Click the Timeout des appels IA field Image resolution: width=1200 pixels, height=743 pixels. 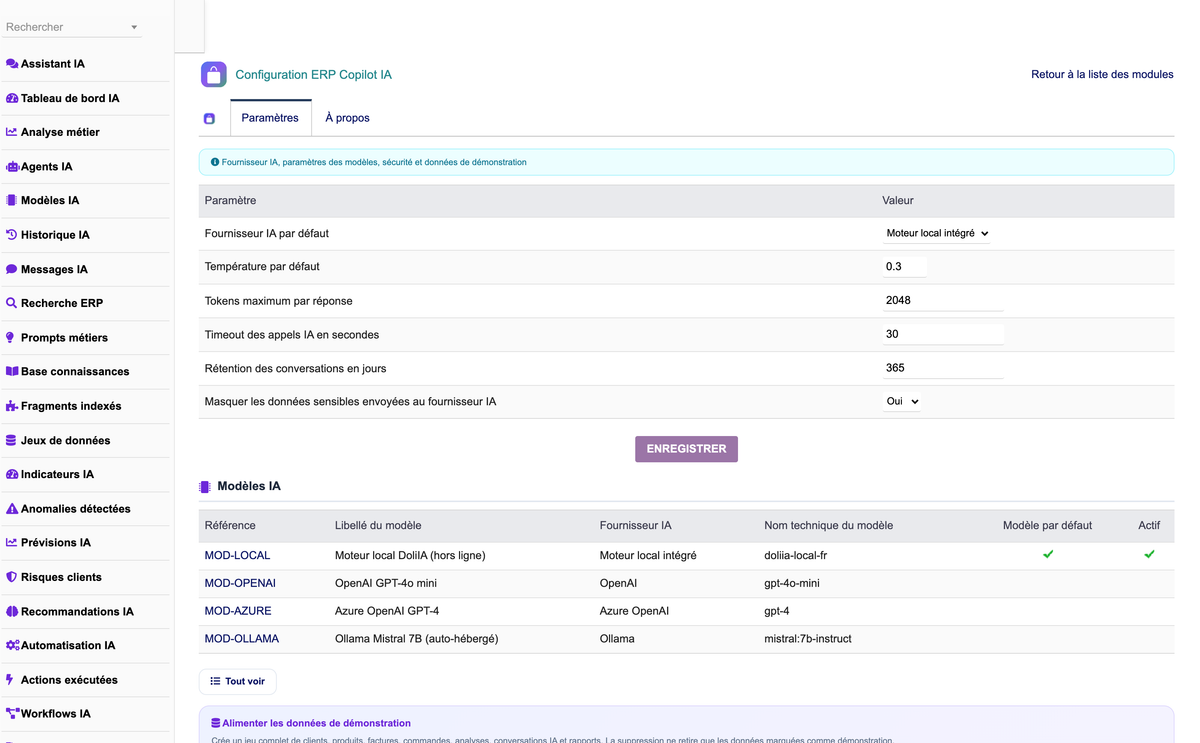click(x=943, y=335)
